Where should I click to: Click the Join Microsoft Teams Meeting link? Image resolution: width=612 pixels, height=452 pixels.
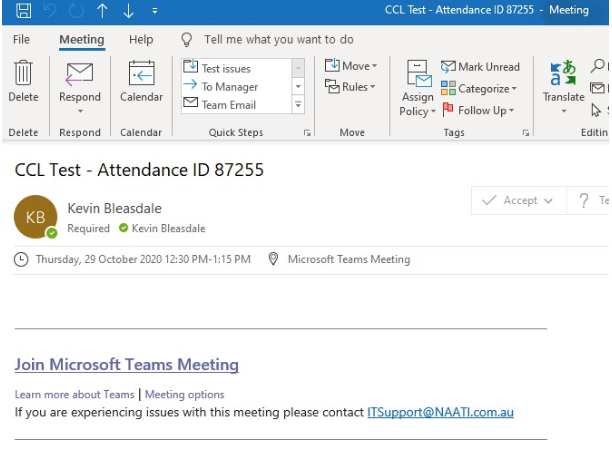pyautogui.click(x=126, y=365)
